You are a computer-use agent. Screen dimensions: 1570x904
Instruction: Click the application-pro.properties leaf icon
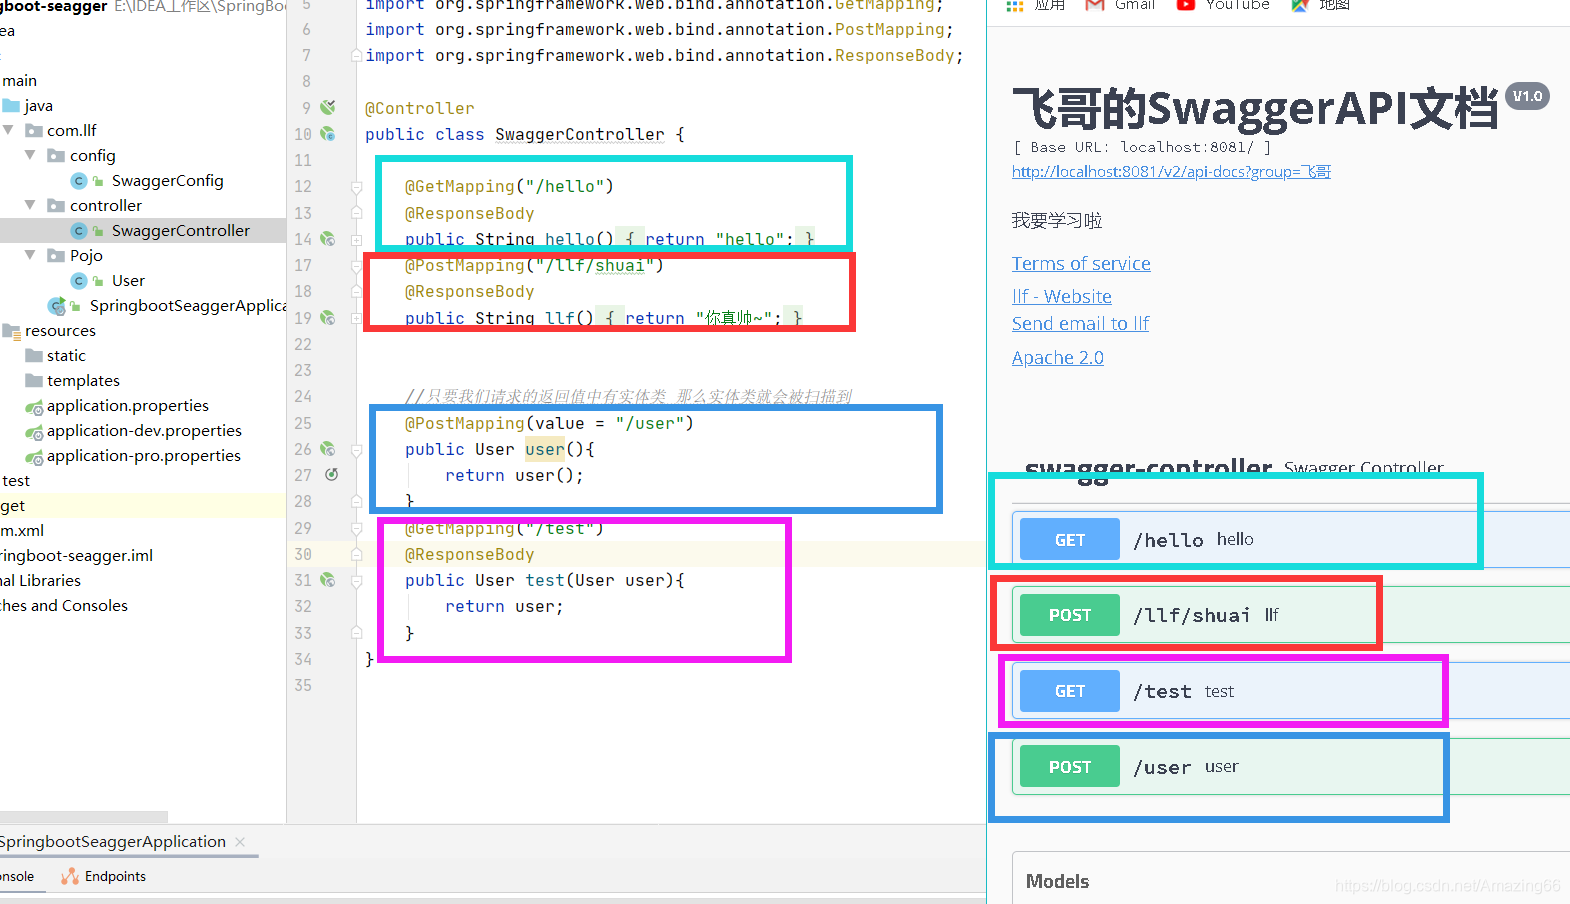click(x=34, y=457)
